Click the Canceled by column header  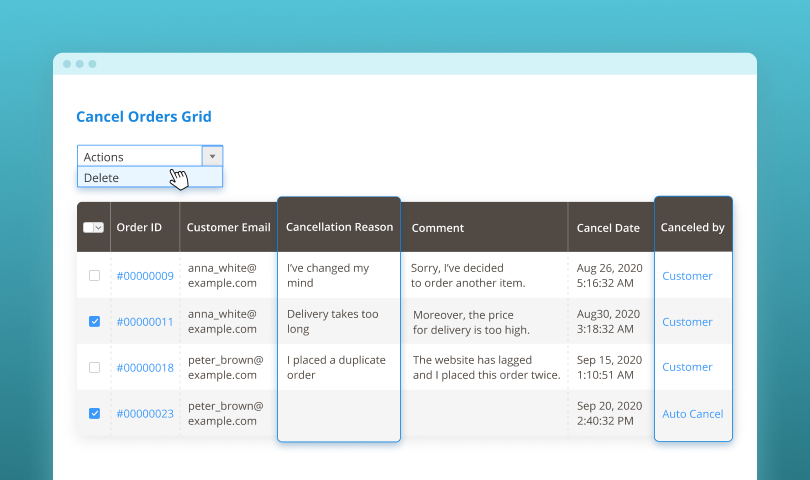(x=692, y=227)
